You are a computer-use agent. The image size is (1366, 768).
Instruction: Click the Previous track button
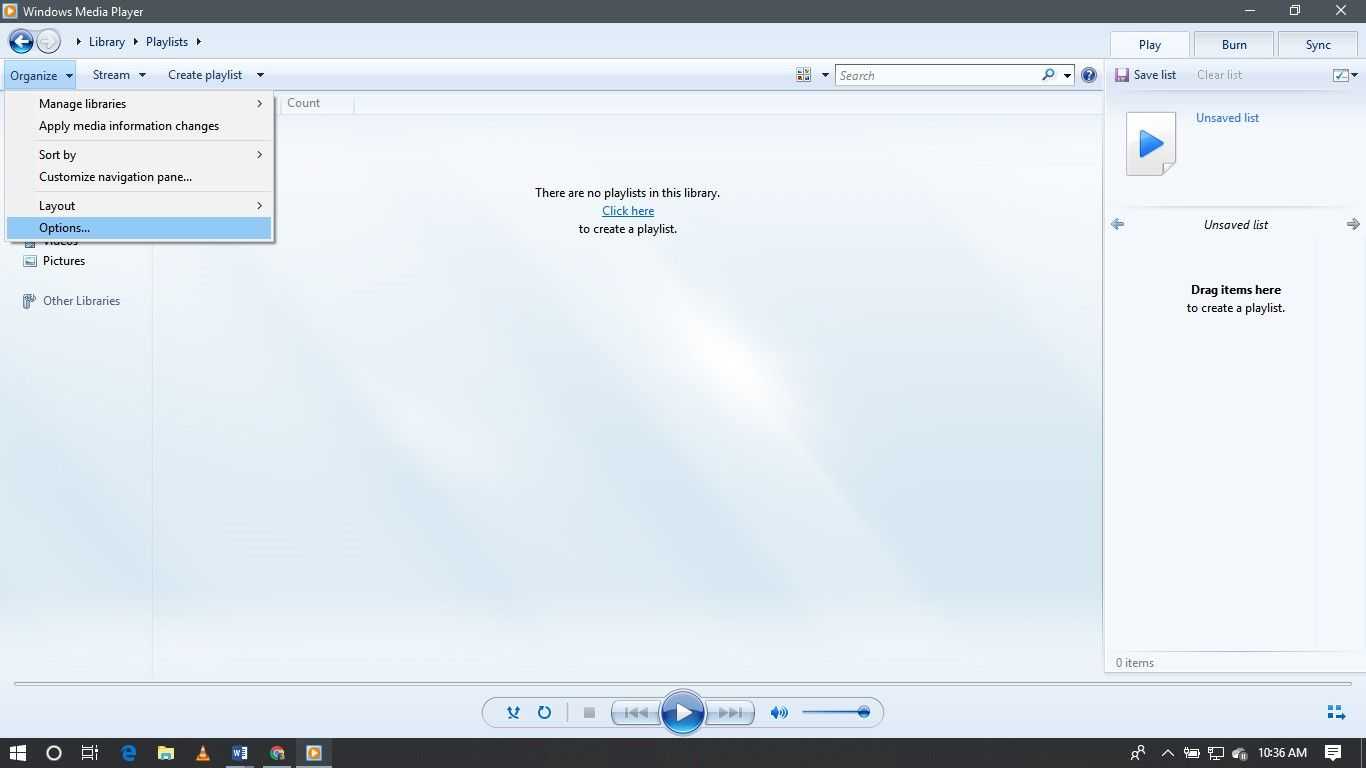click(x=636, y=713)
